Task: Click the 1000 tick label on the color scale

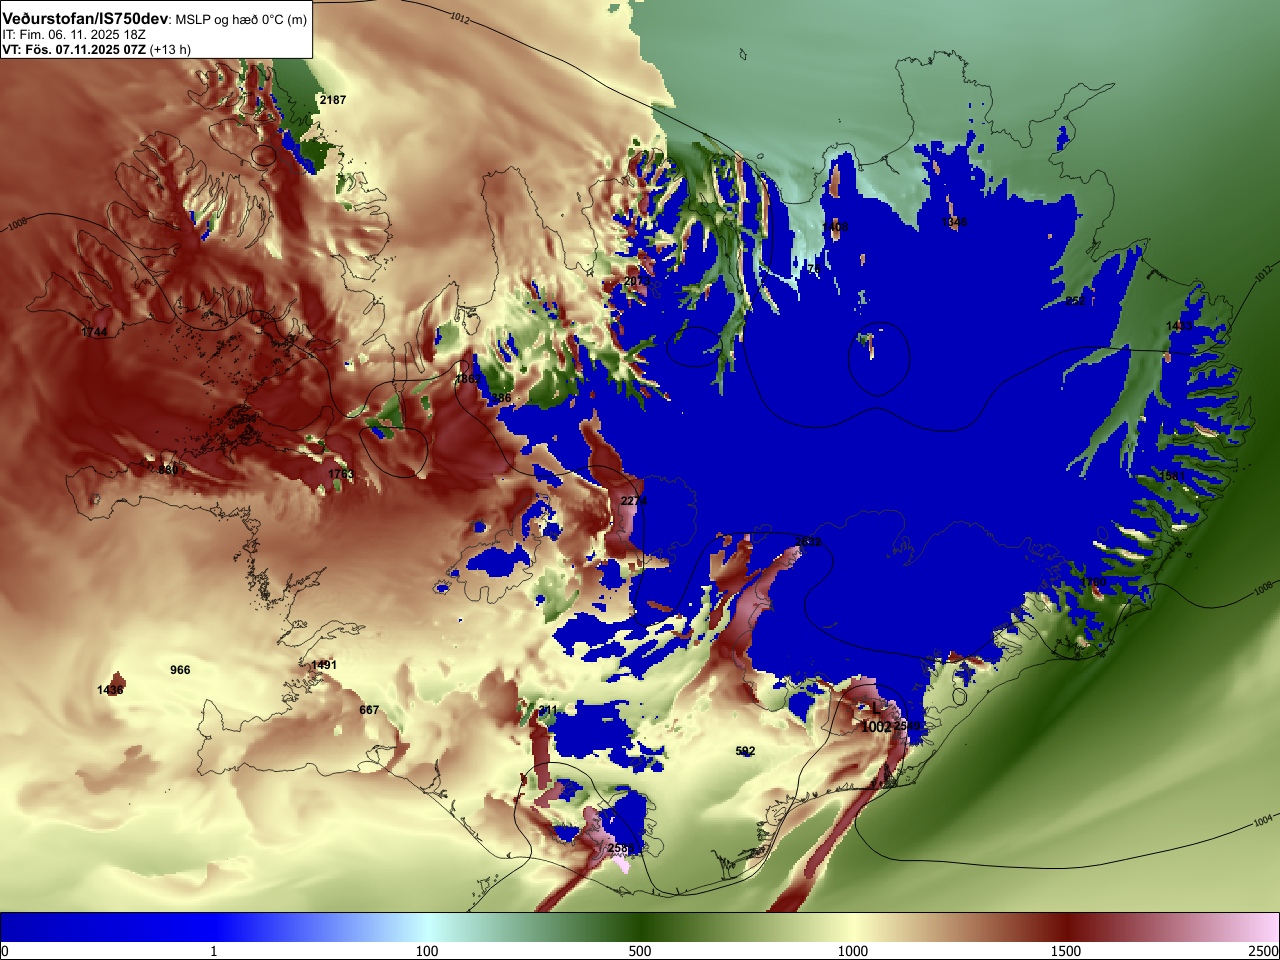Action: coord(853,951)
